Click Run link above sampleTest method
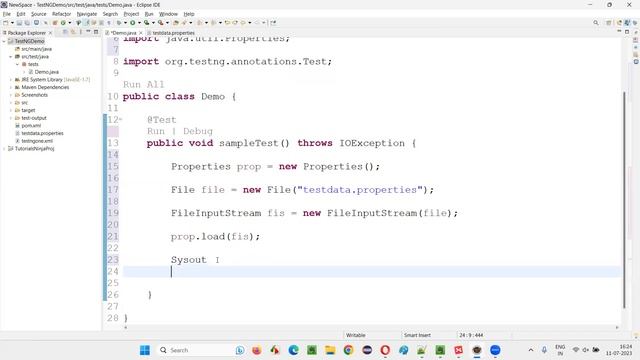Viewport: 640px width, 360px height. (156, 131)
